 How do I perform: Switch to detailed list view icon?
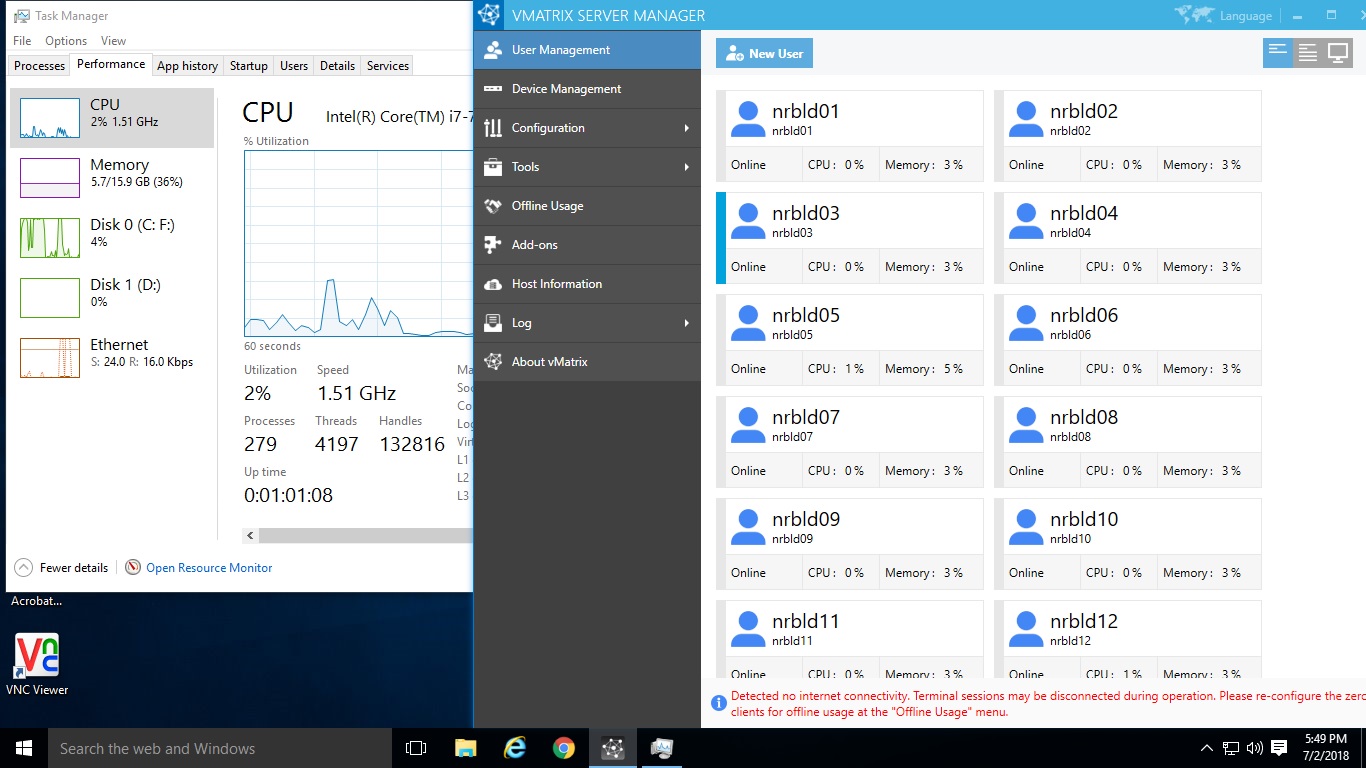1307,52
